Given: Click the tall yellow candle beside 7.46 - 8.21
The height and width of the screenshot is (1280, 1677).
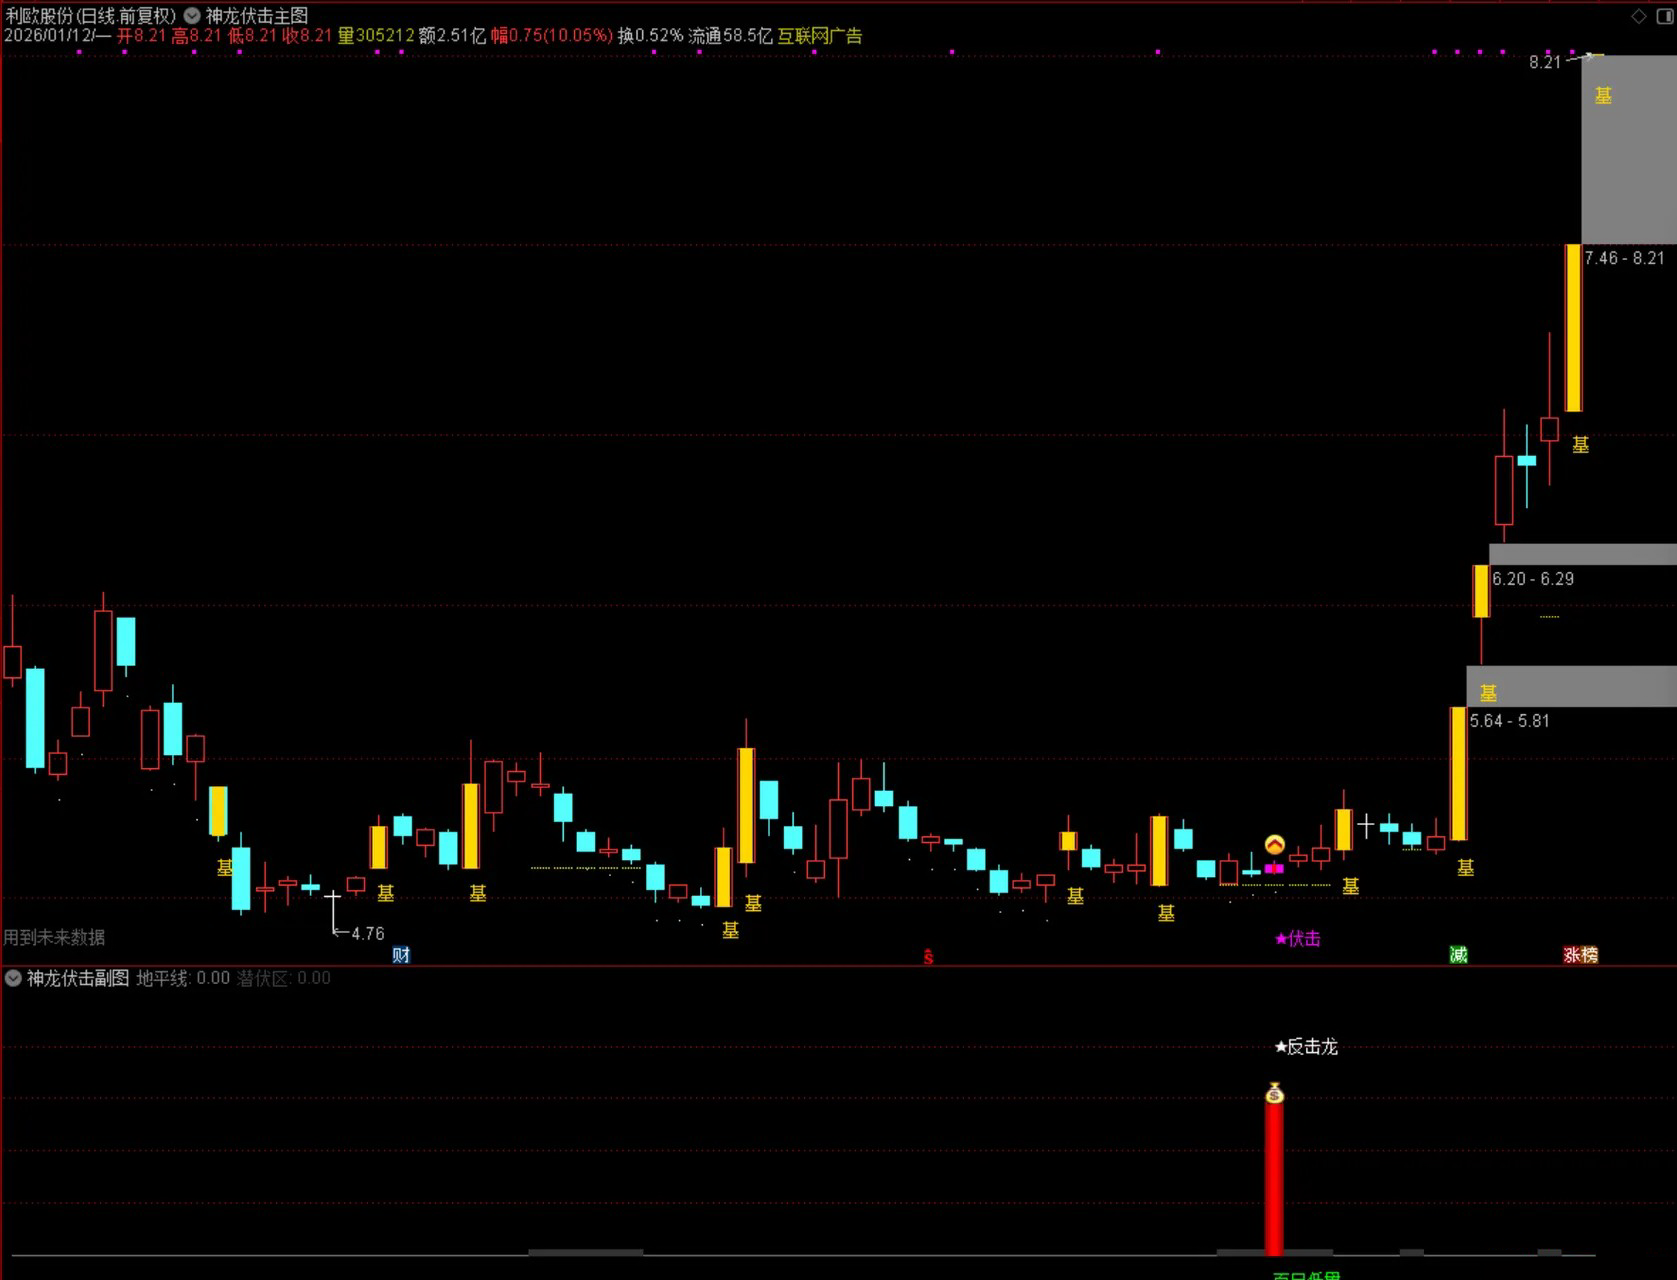Looking at the screenshot, I should [x=1573, y=328].
